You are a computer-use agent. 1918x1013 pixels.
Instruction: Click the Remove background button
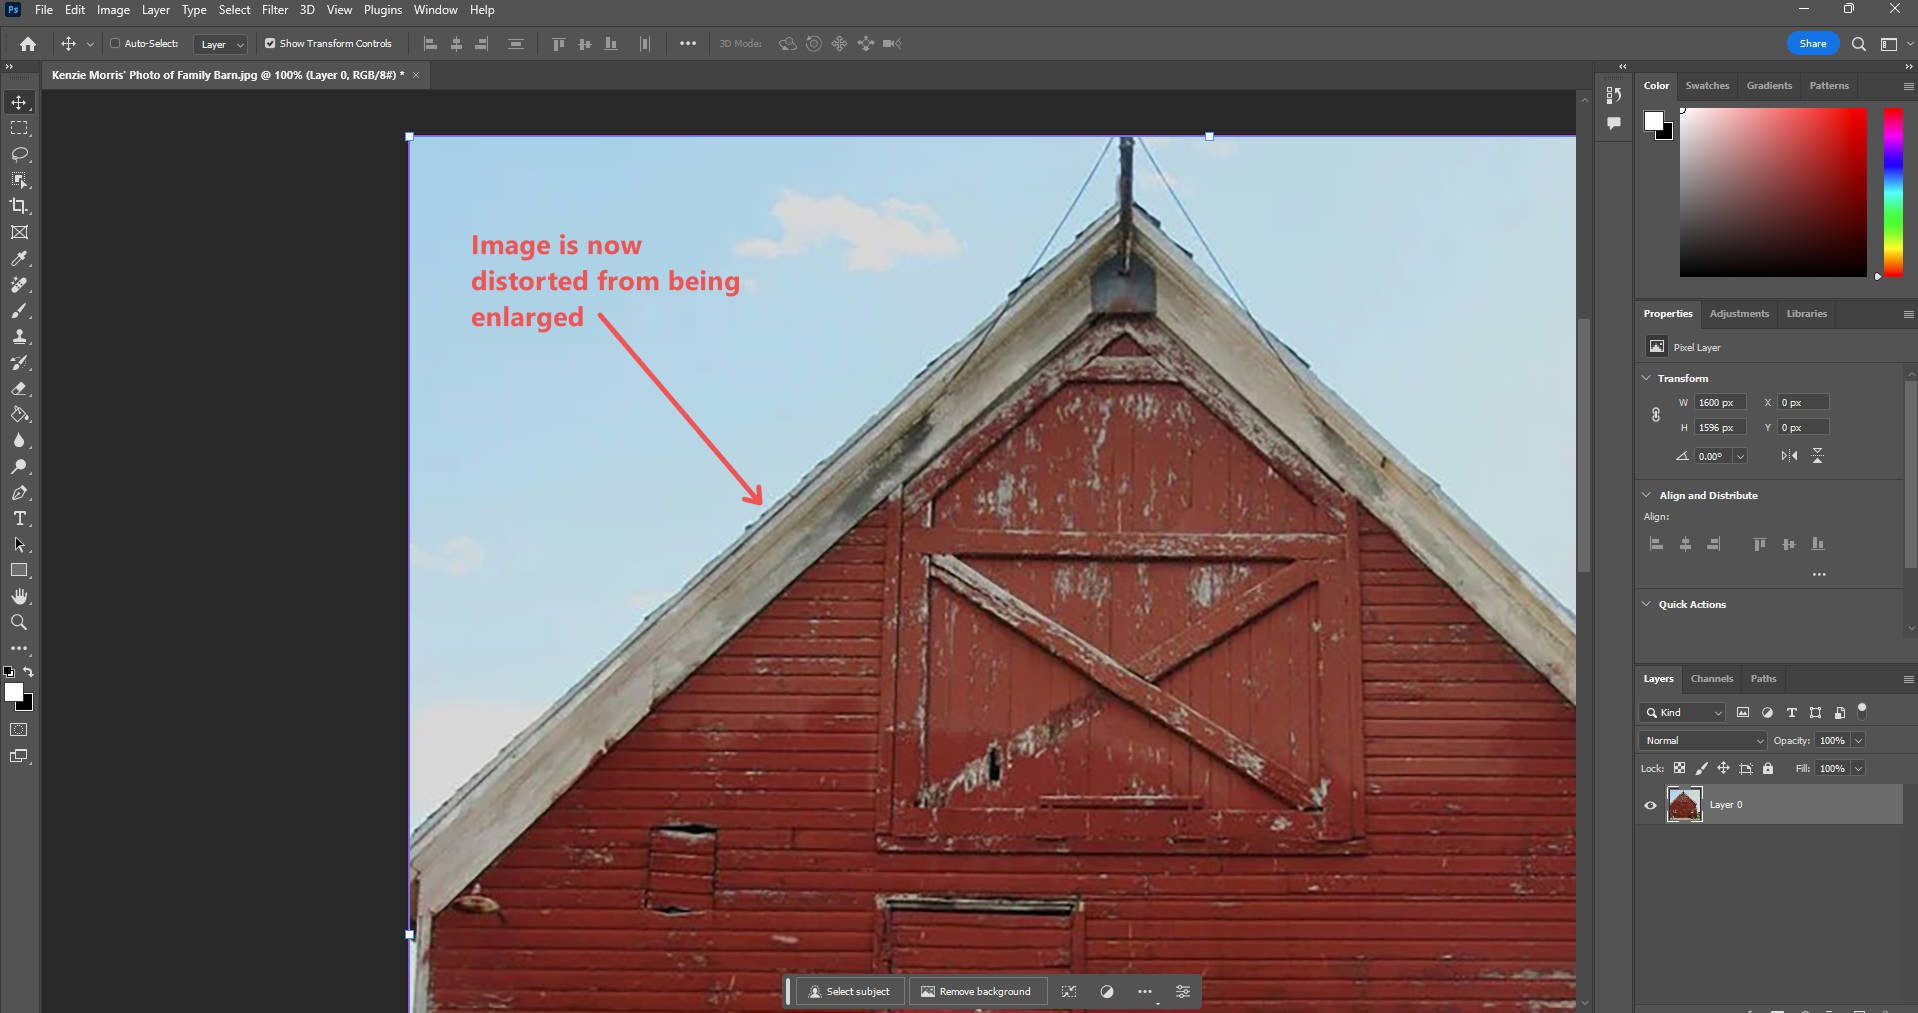click(977, 991)
